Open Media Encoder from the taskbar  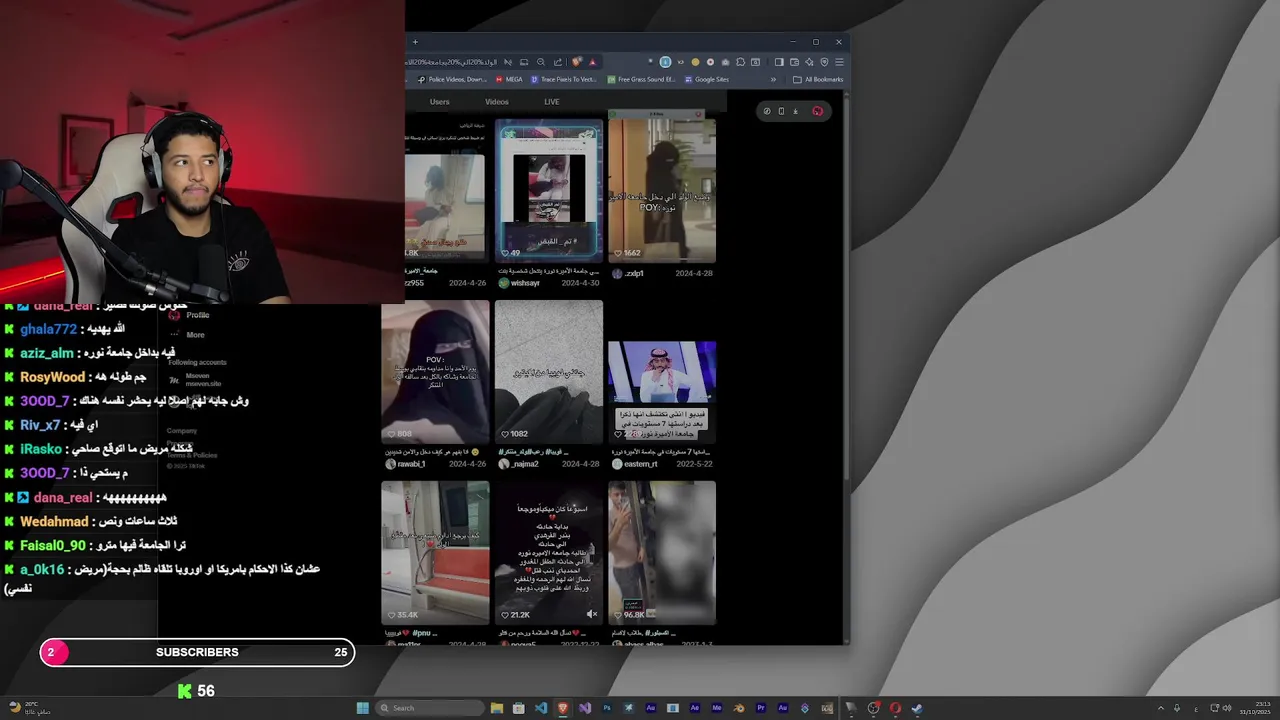(x=716, y=708)
